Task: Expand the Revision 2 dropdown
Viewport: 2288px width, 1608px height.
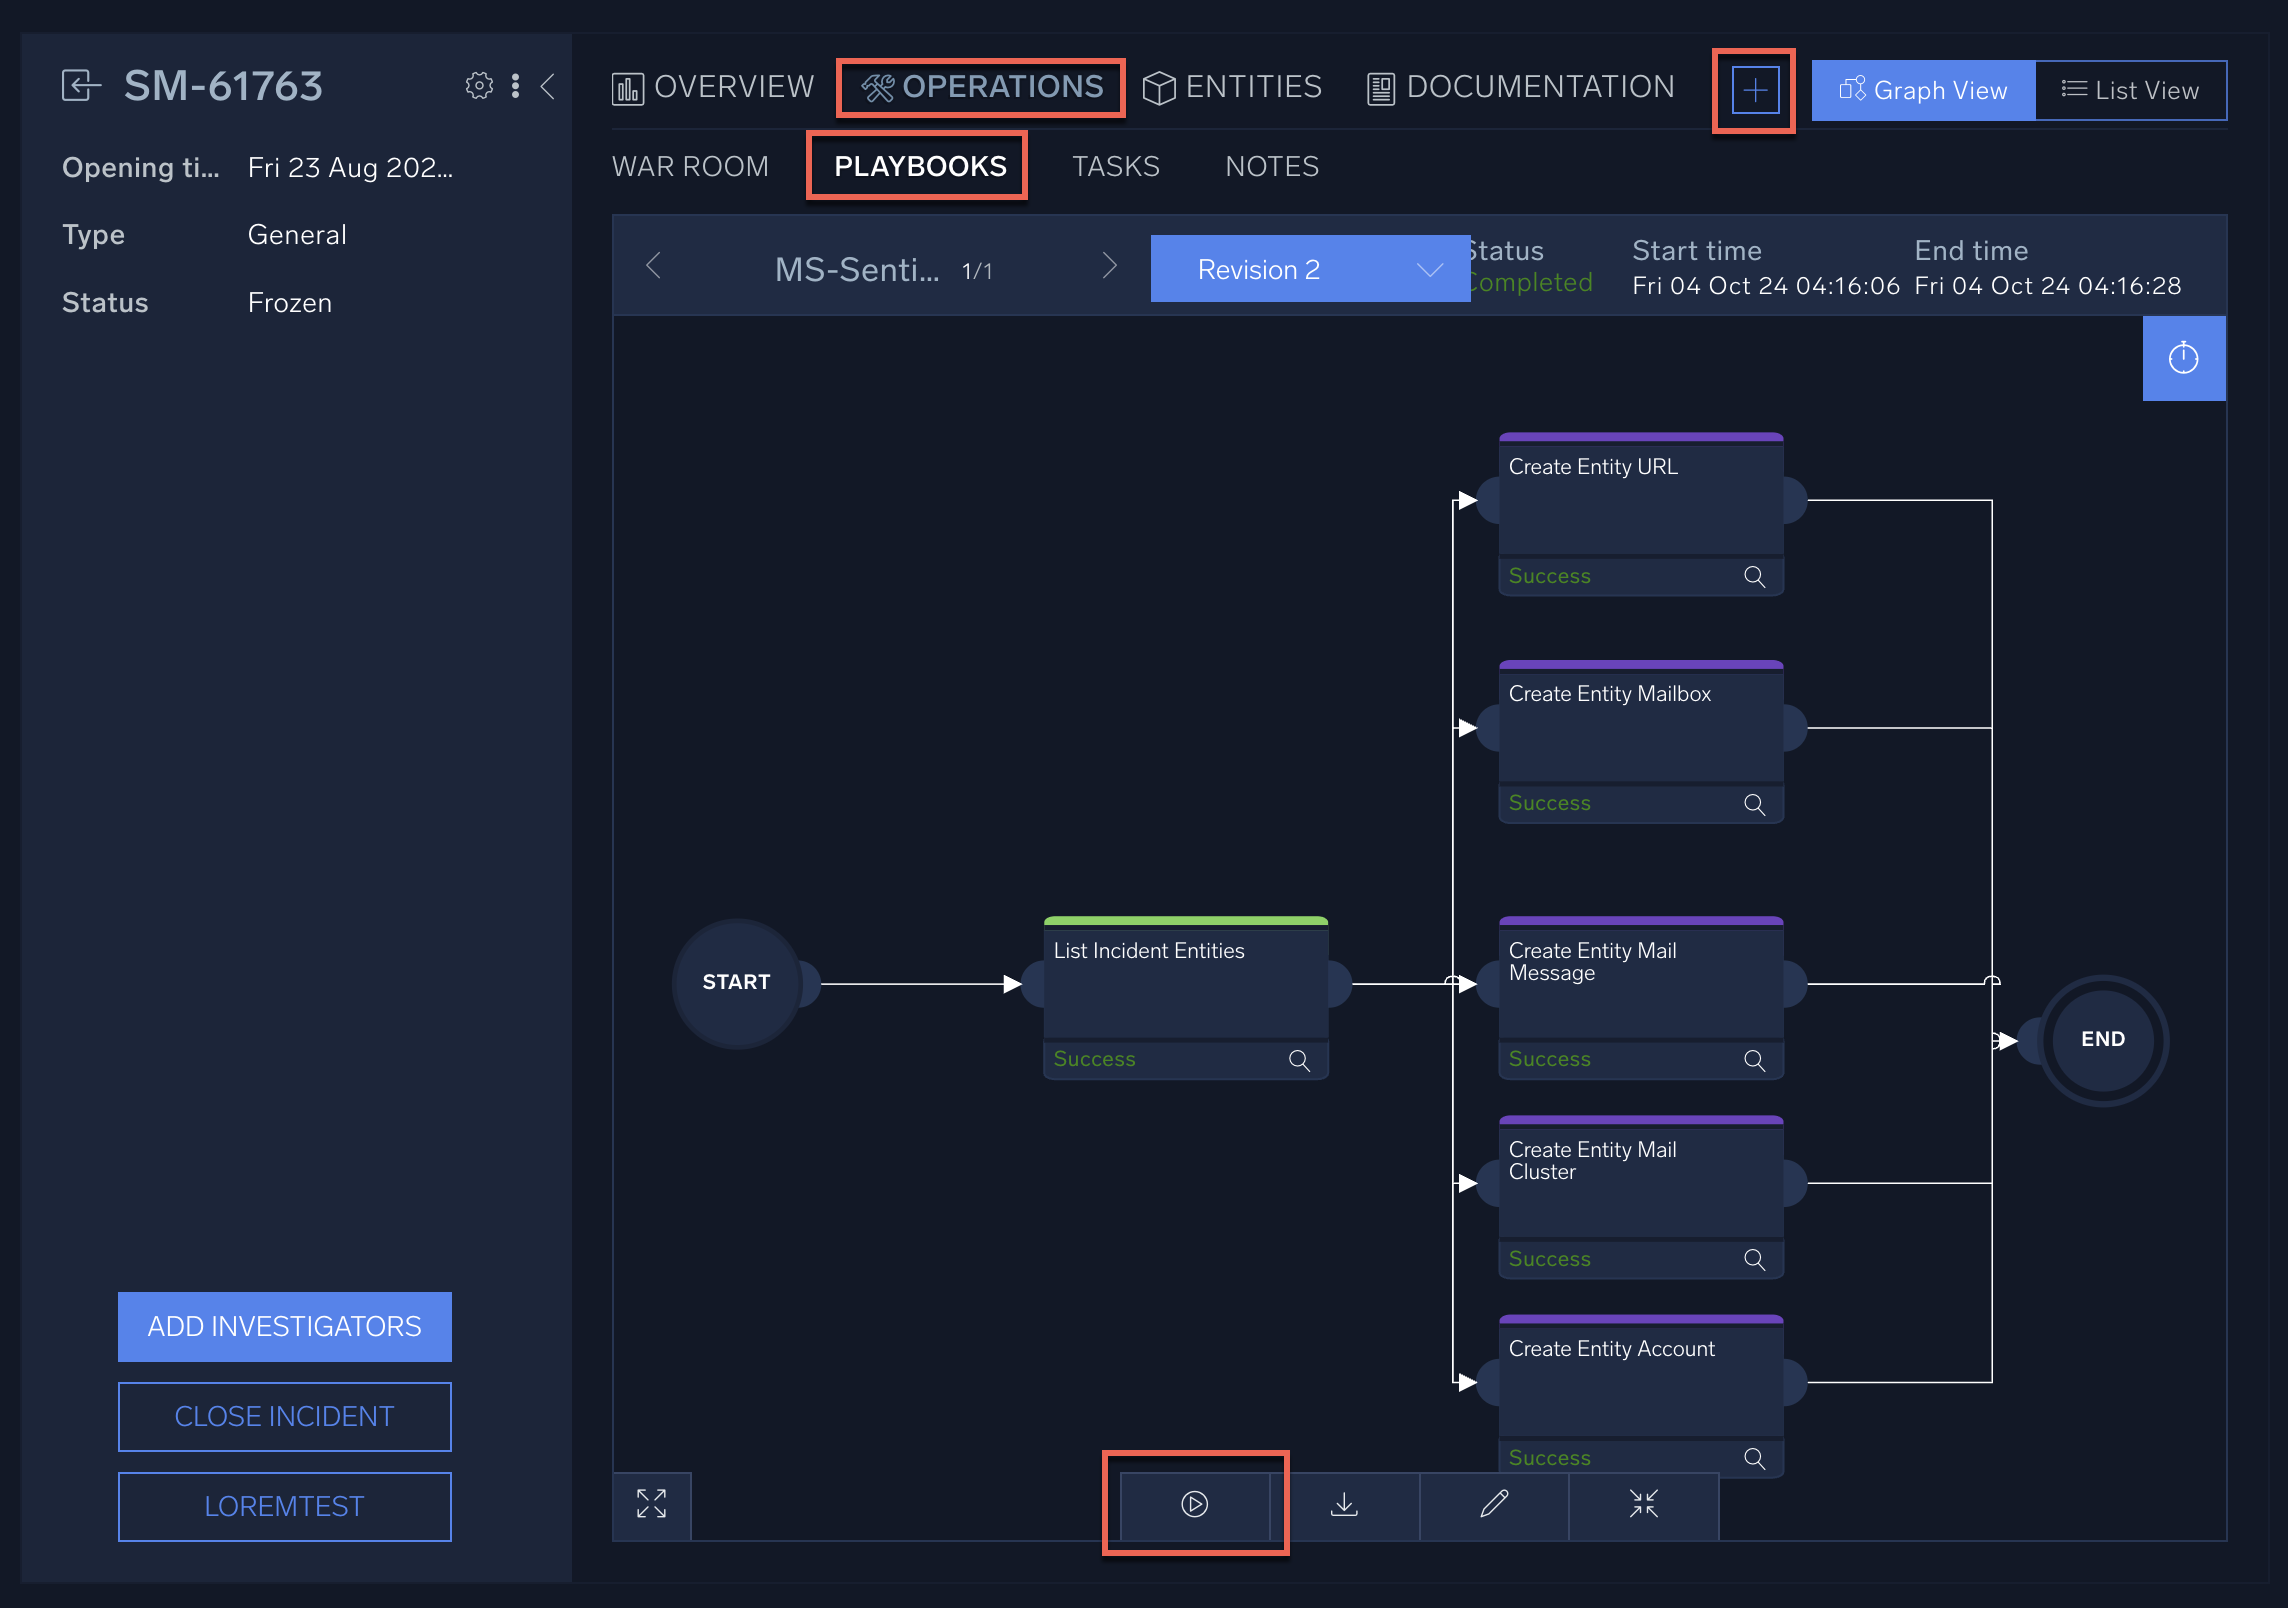Action: tap(1309, 269)
